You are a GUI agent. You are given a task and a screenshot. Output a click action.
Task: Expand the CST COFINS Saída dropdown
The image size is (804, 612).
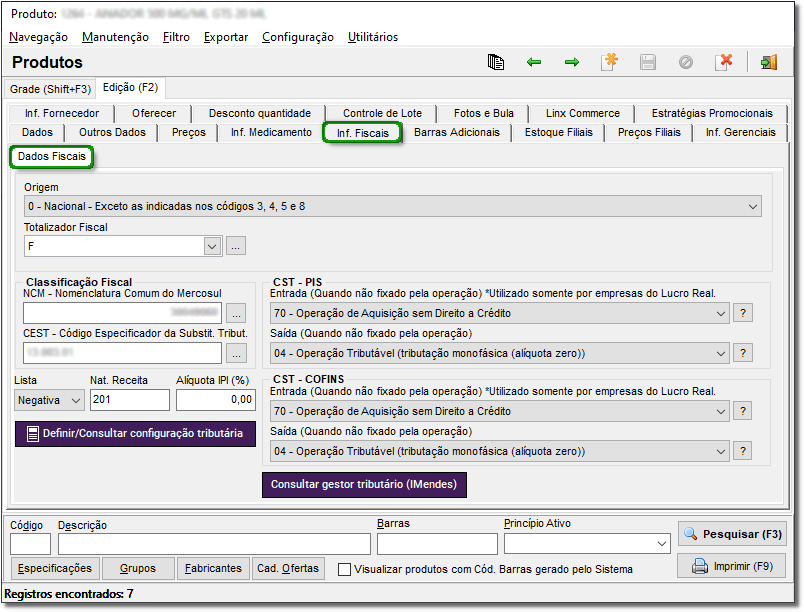point(720,451)
